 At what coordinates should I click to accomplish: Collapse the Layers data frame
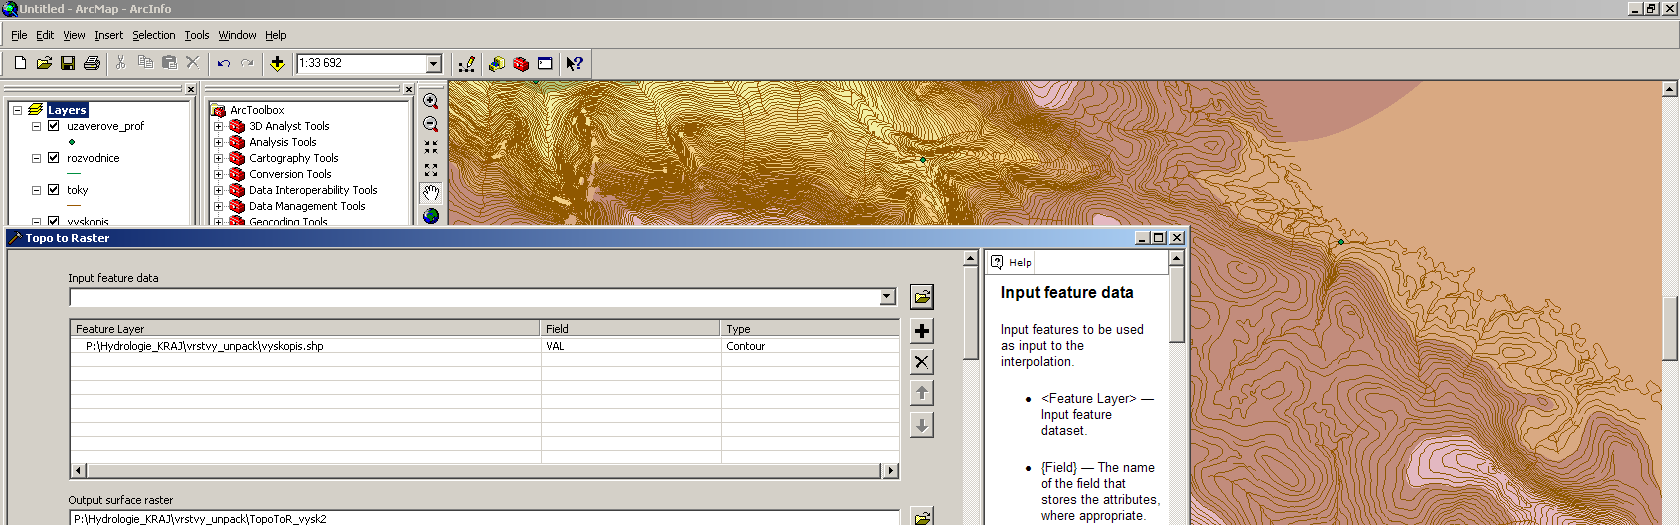(17, 110)
